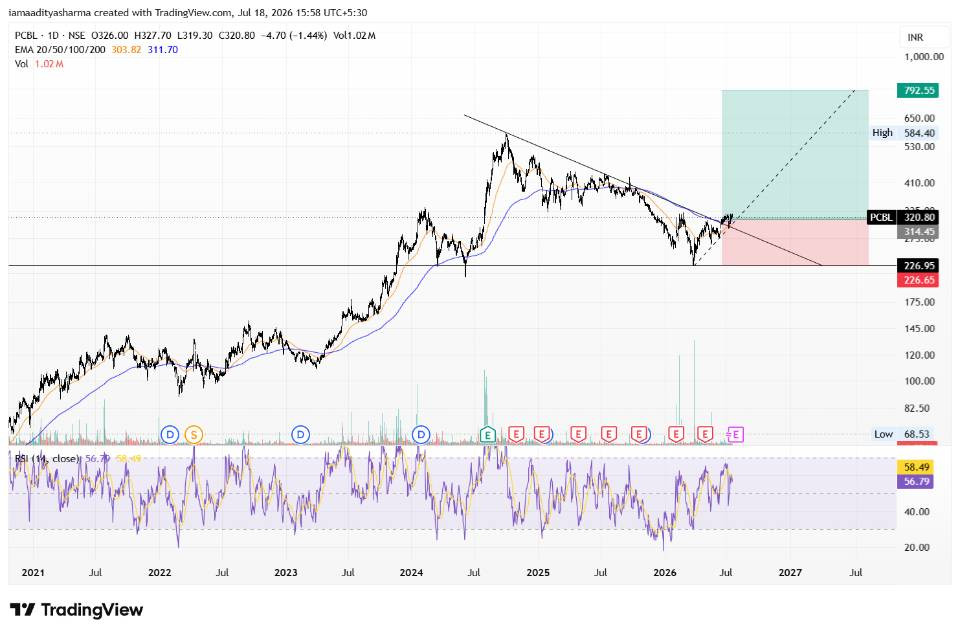Click the 2025 label on time axis
This screenshot has width=960, height=635.
click(x=538, y=573)
